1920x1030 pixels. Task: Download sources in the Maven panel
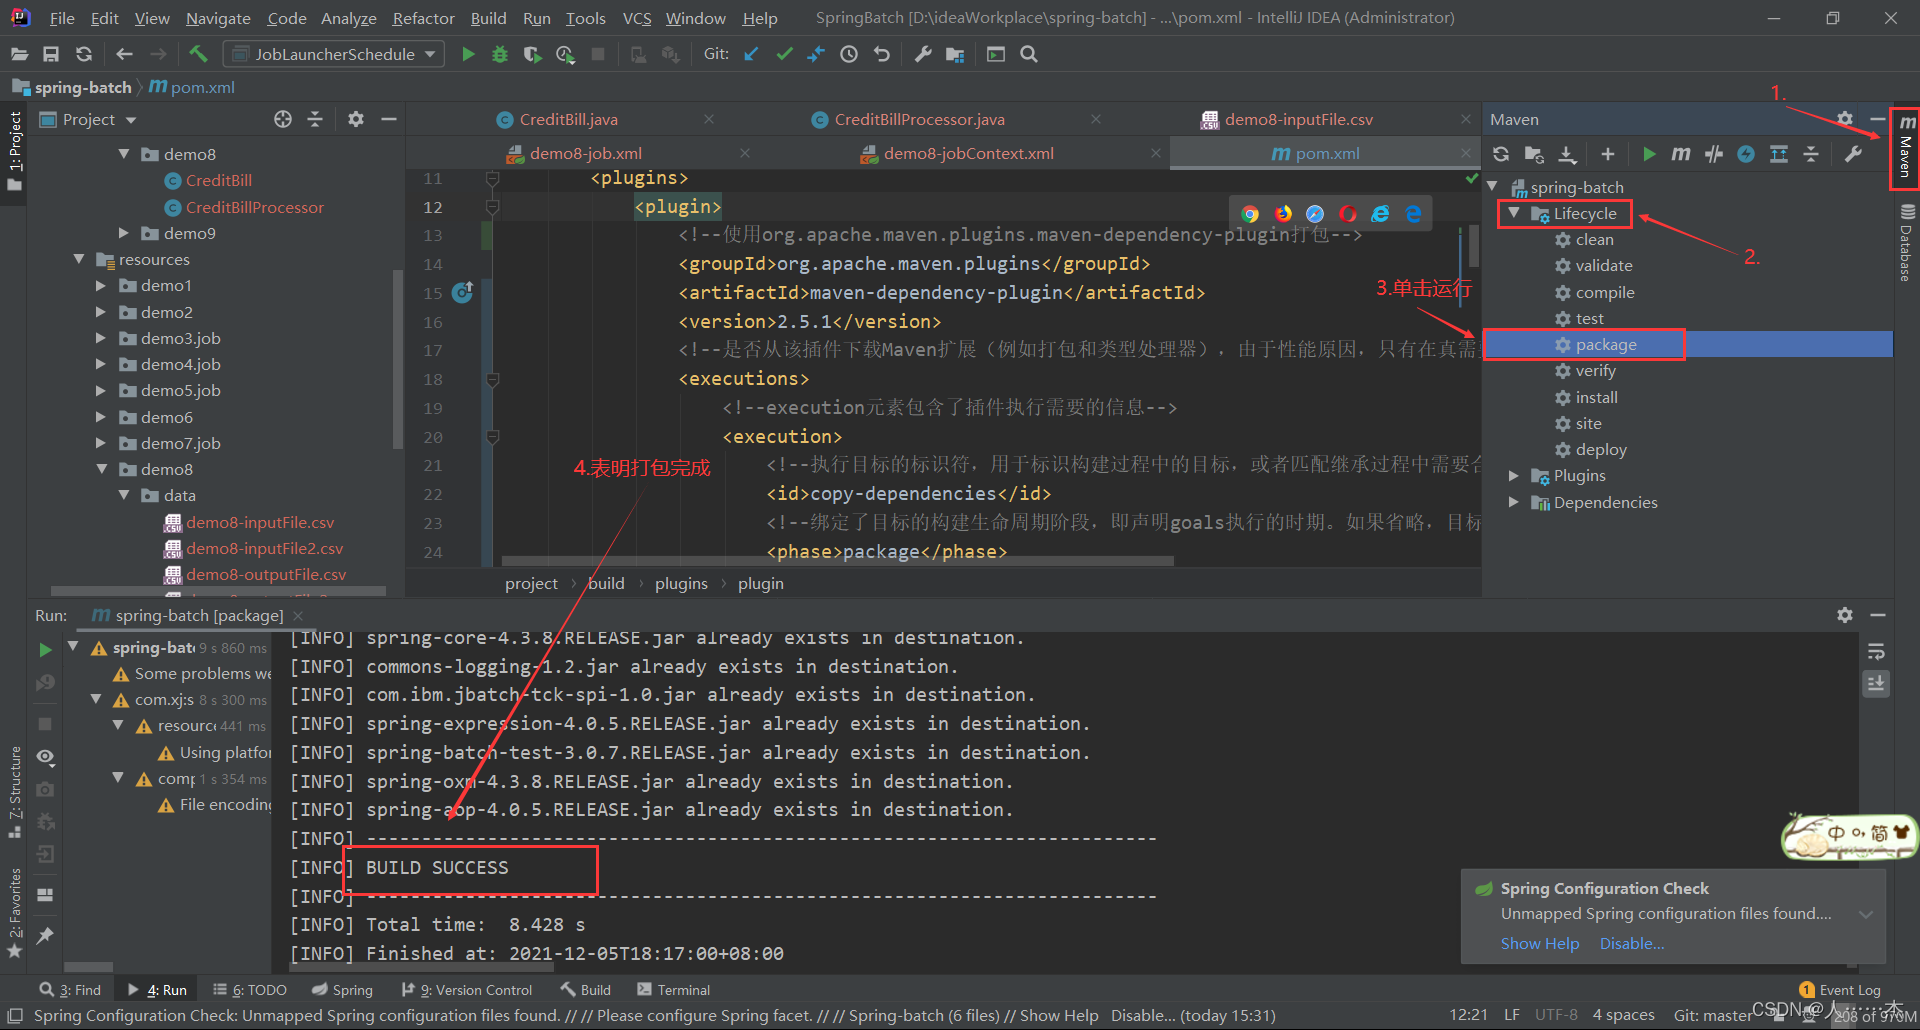(1568, 154)
